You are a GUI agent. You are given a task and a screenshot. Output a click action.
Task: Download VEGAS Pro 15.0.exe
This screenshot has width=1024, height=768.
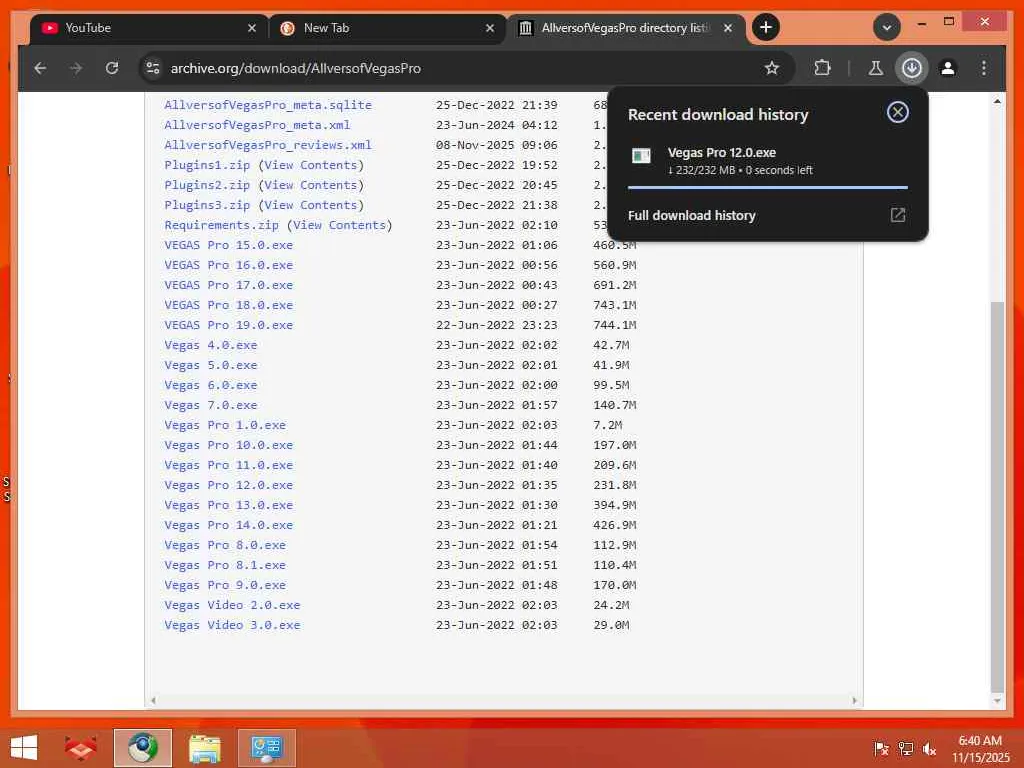pyautogui.click(x=229, y=245)
